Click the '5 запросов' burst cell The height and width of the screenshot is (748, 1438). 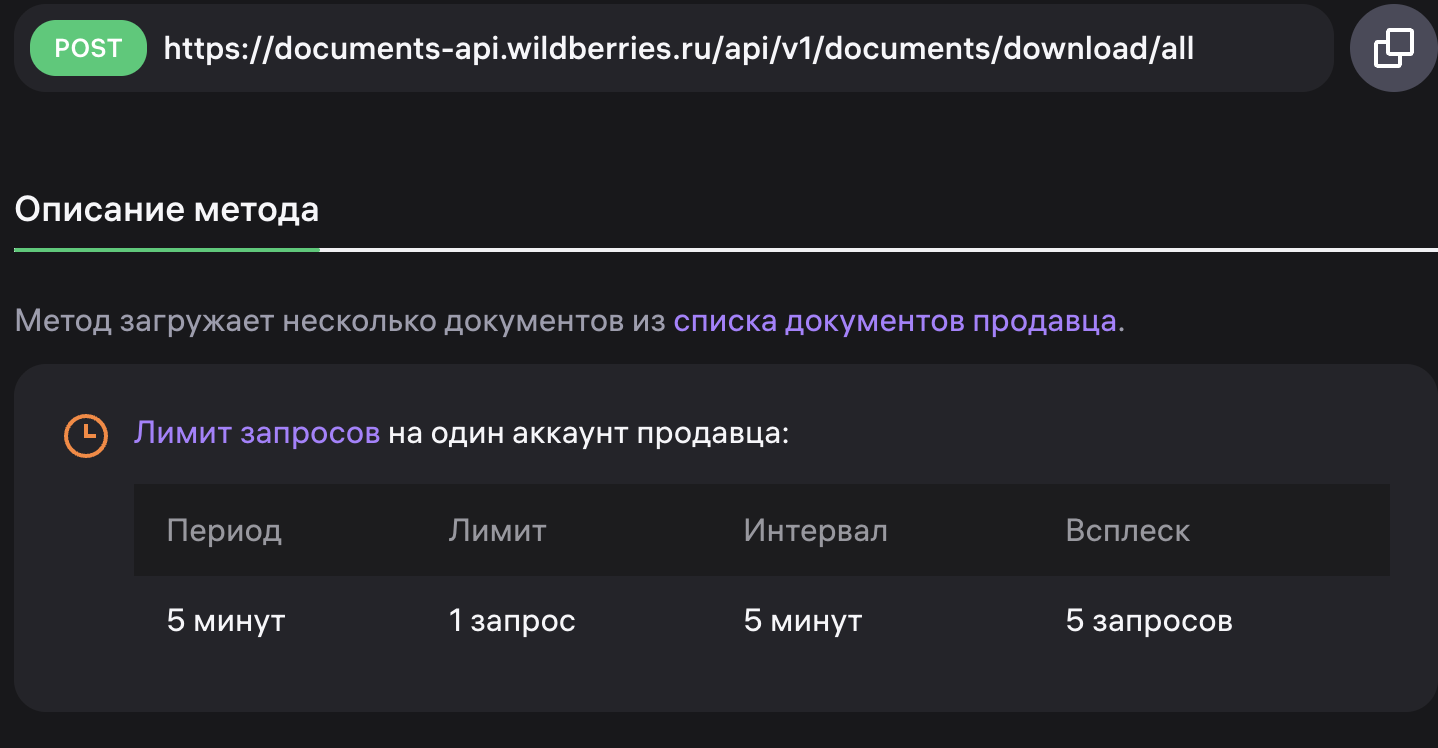click(1149, 621)
